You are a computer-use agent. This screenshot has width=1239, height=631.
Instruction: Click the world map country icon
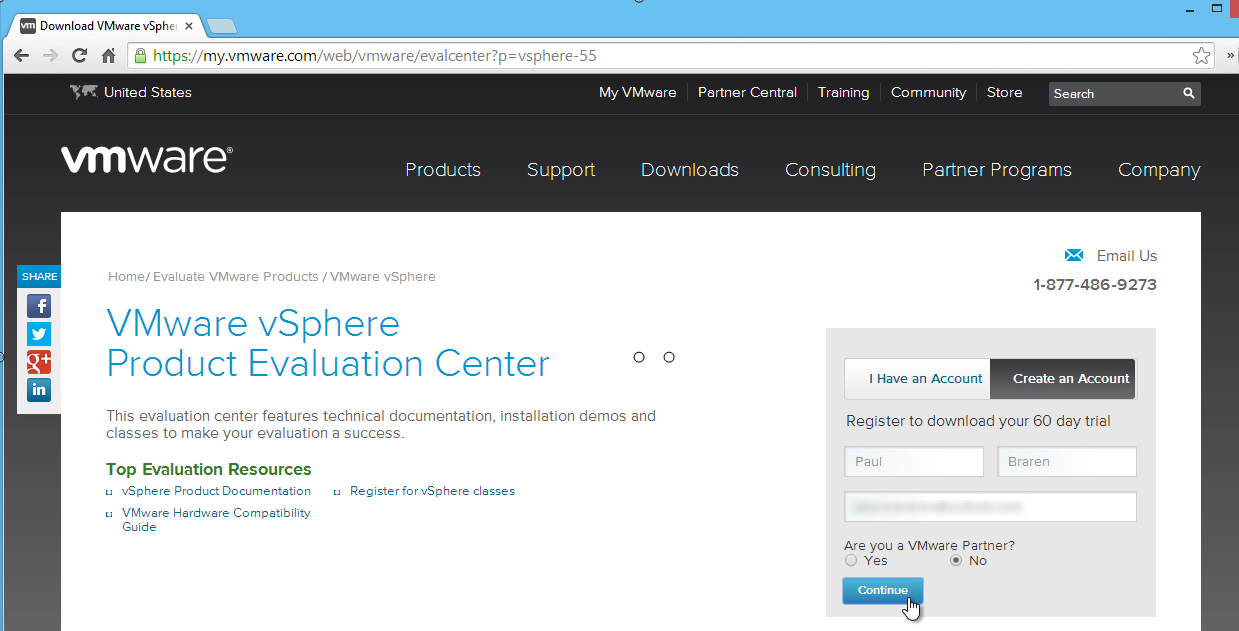pos(84,92)
